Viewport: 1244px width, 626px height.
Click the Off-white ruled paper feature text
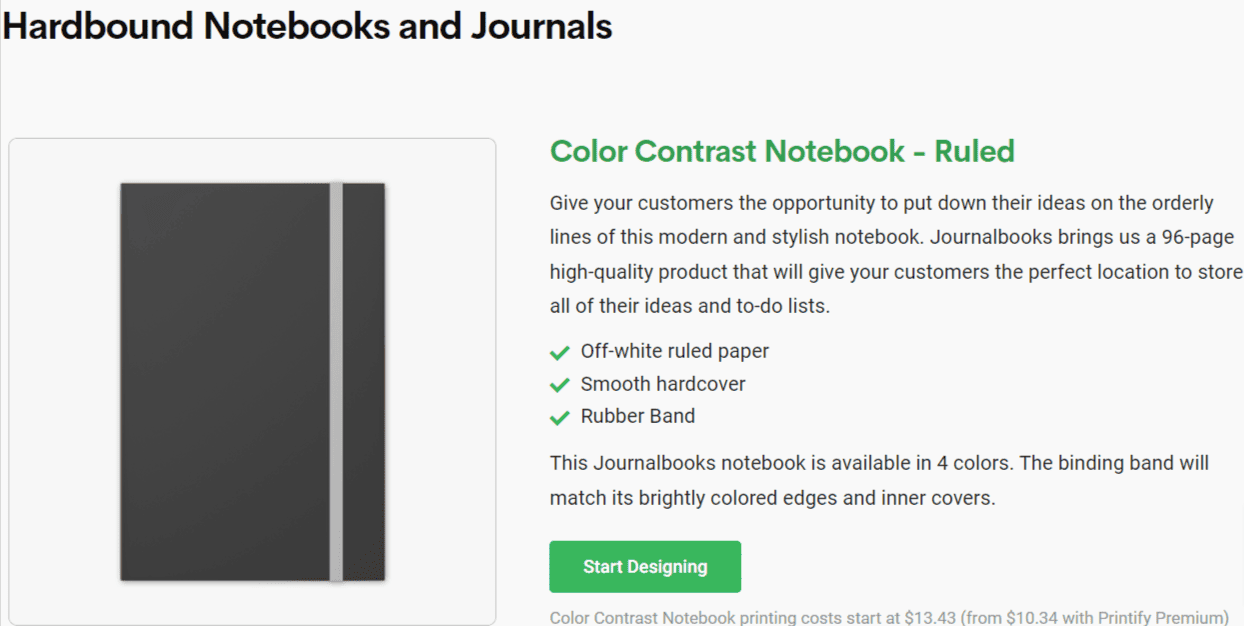tap(675, 351)
